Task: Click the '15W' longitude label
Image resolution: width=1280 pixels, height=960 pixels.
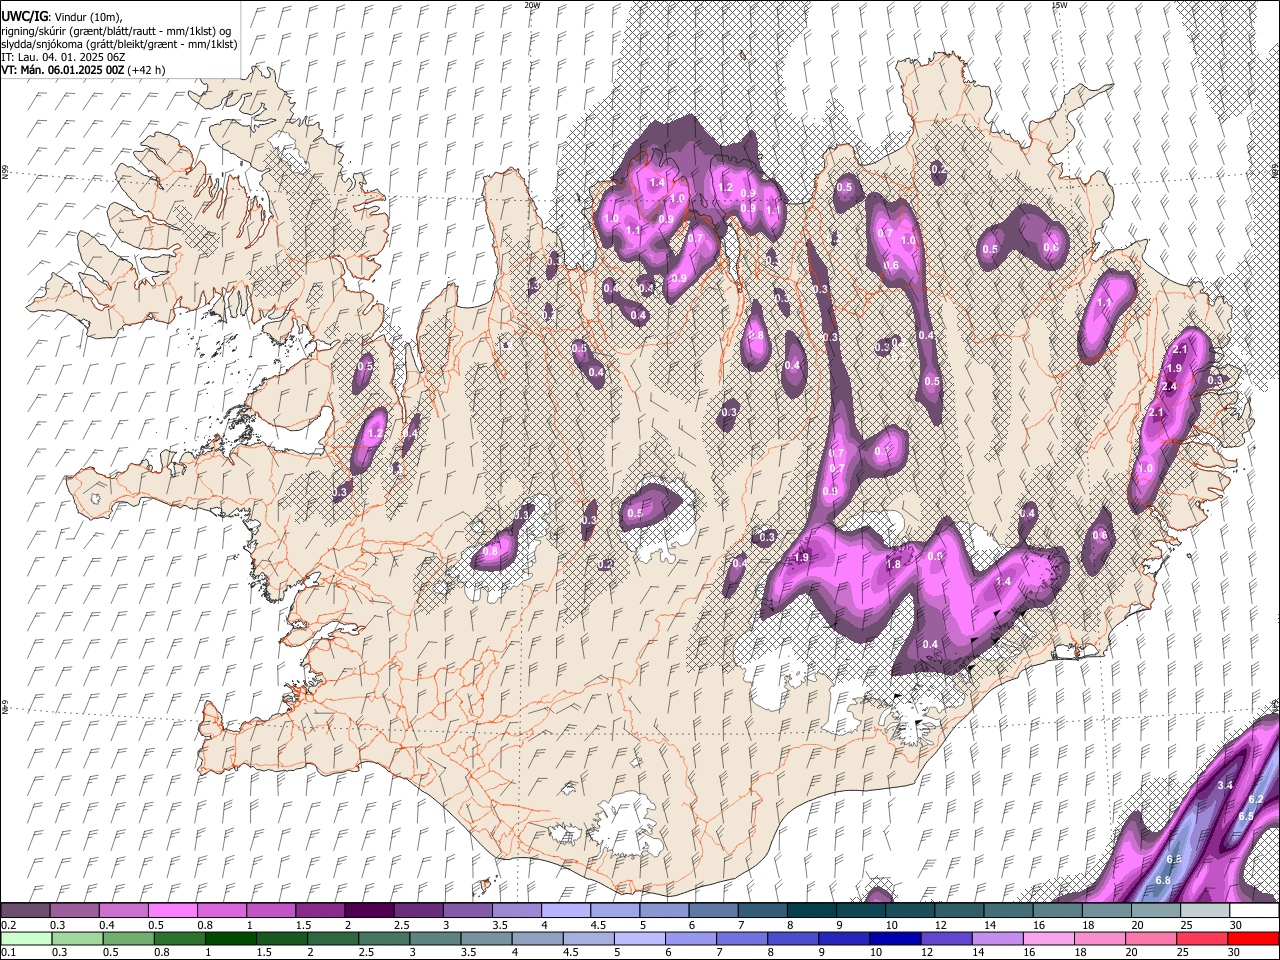Action: [1059, 5]
